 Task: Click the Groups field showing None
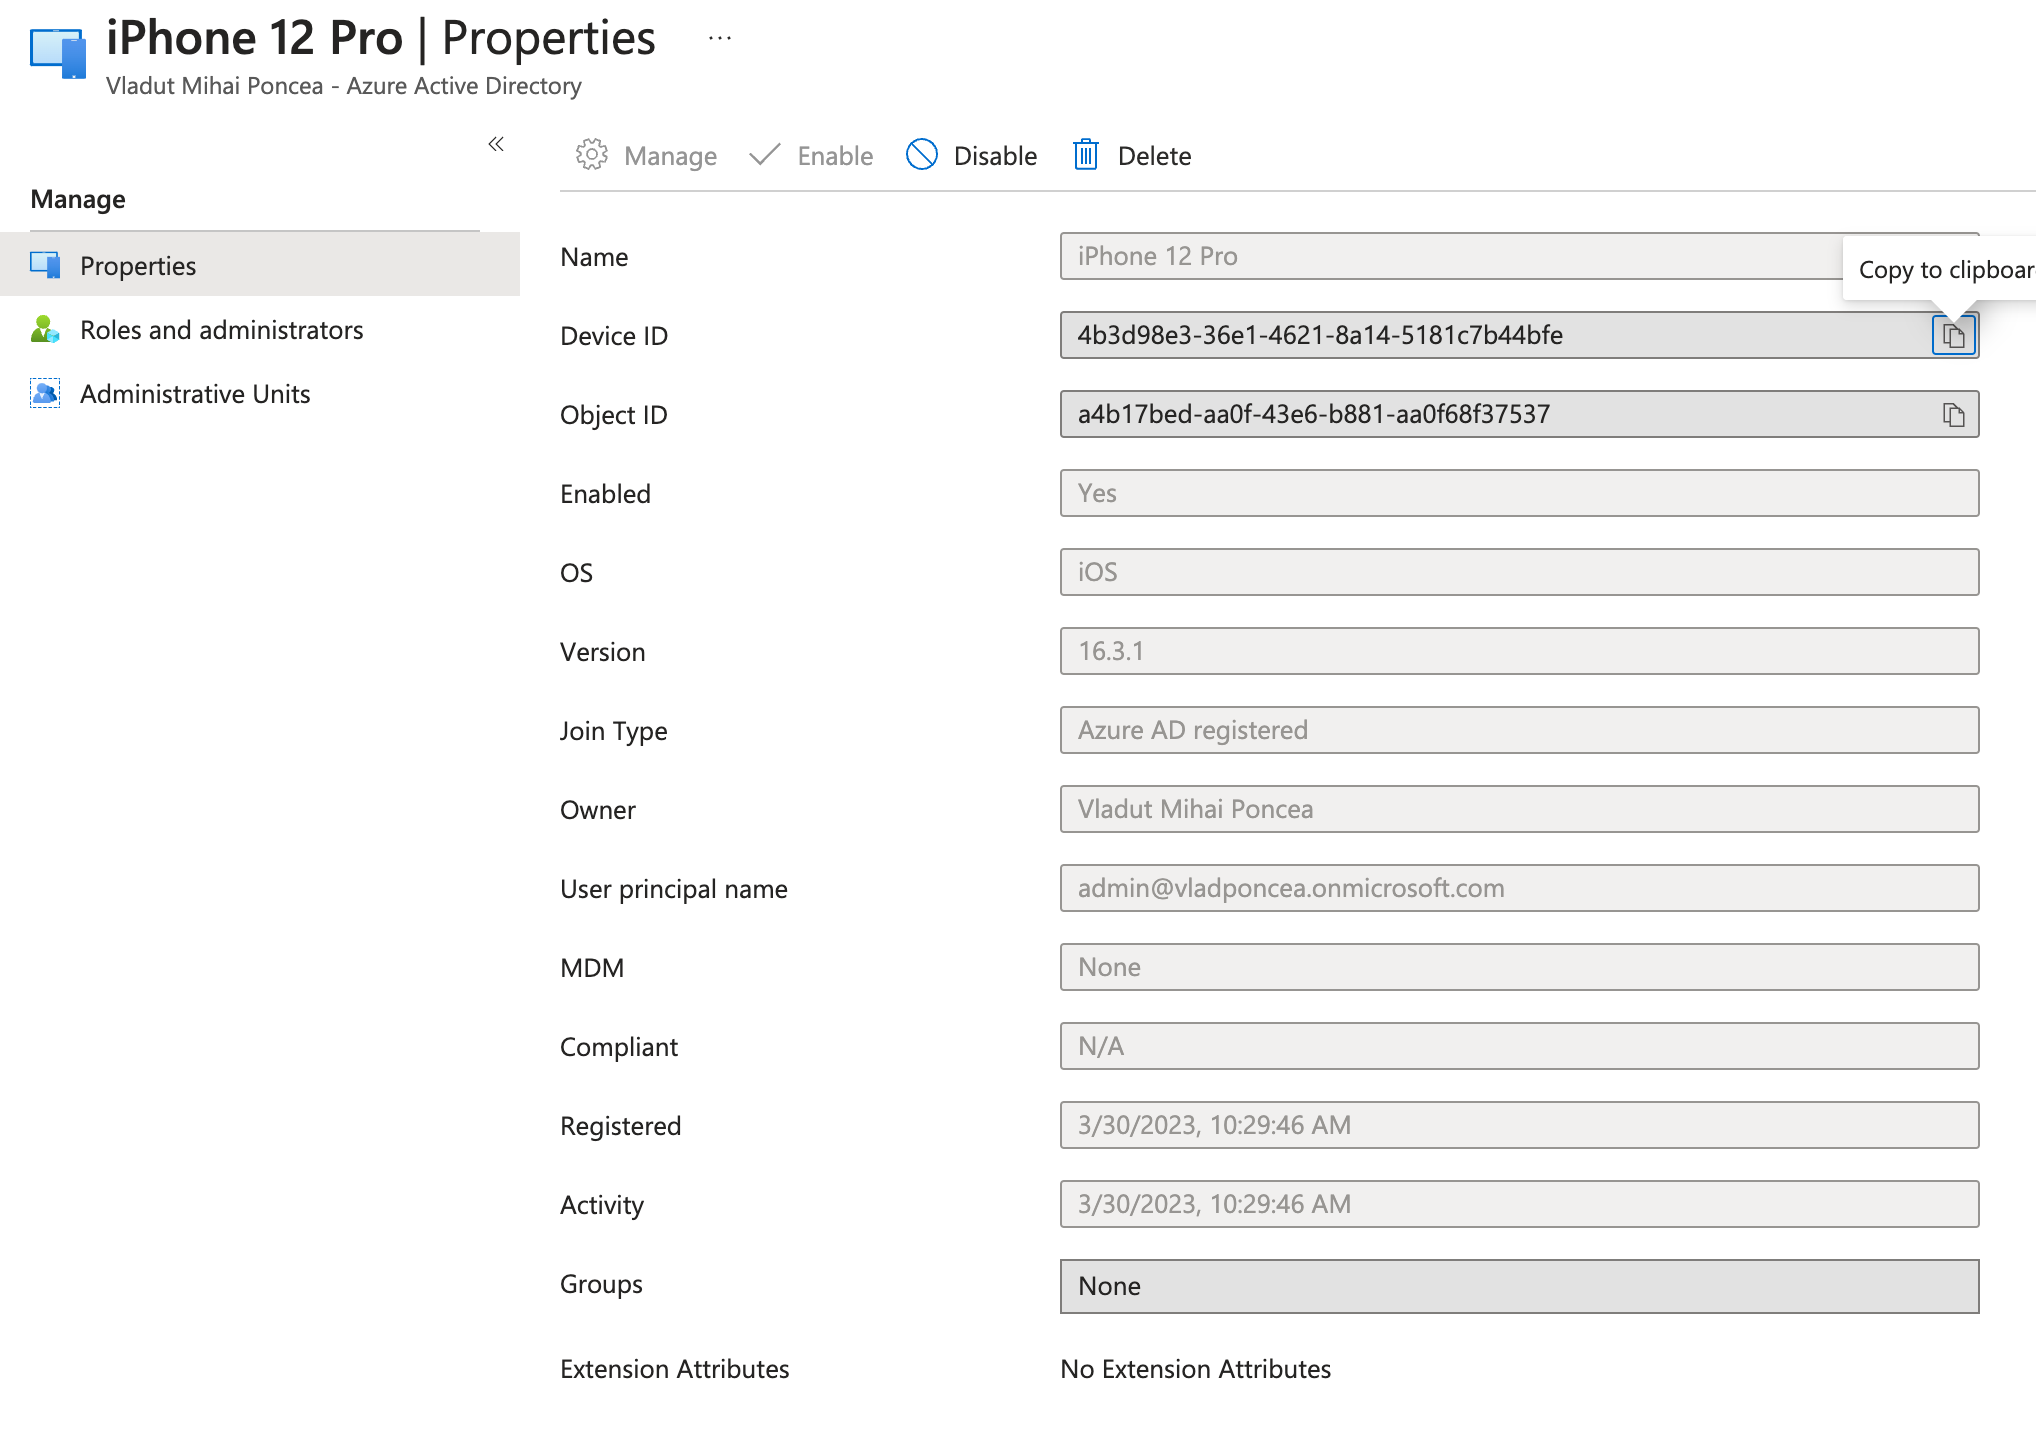pos(1519,1286)
